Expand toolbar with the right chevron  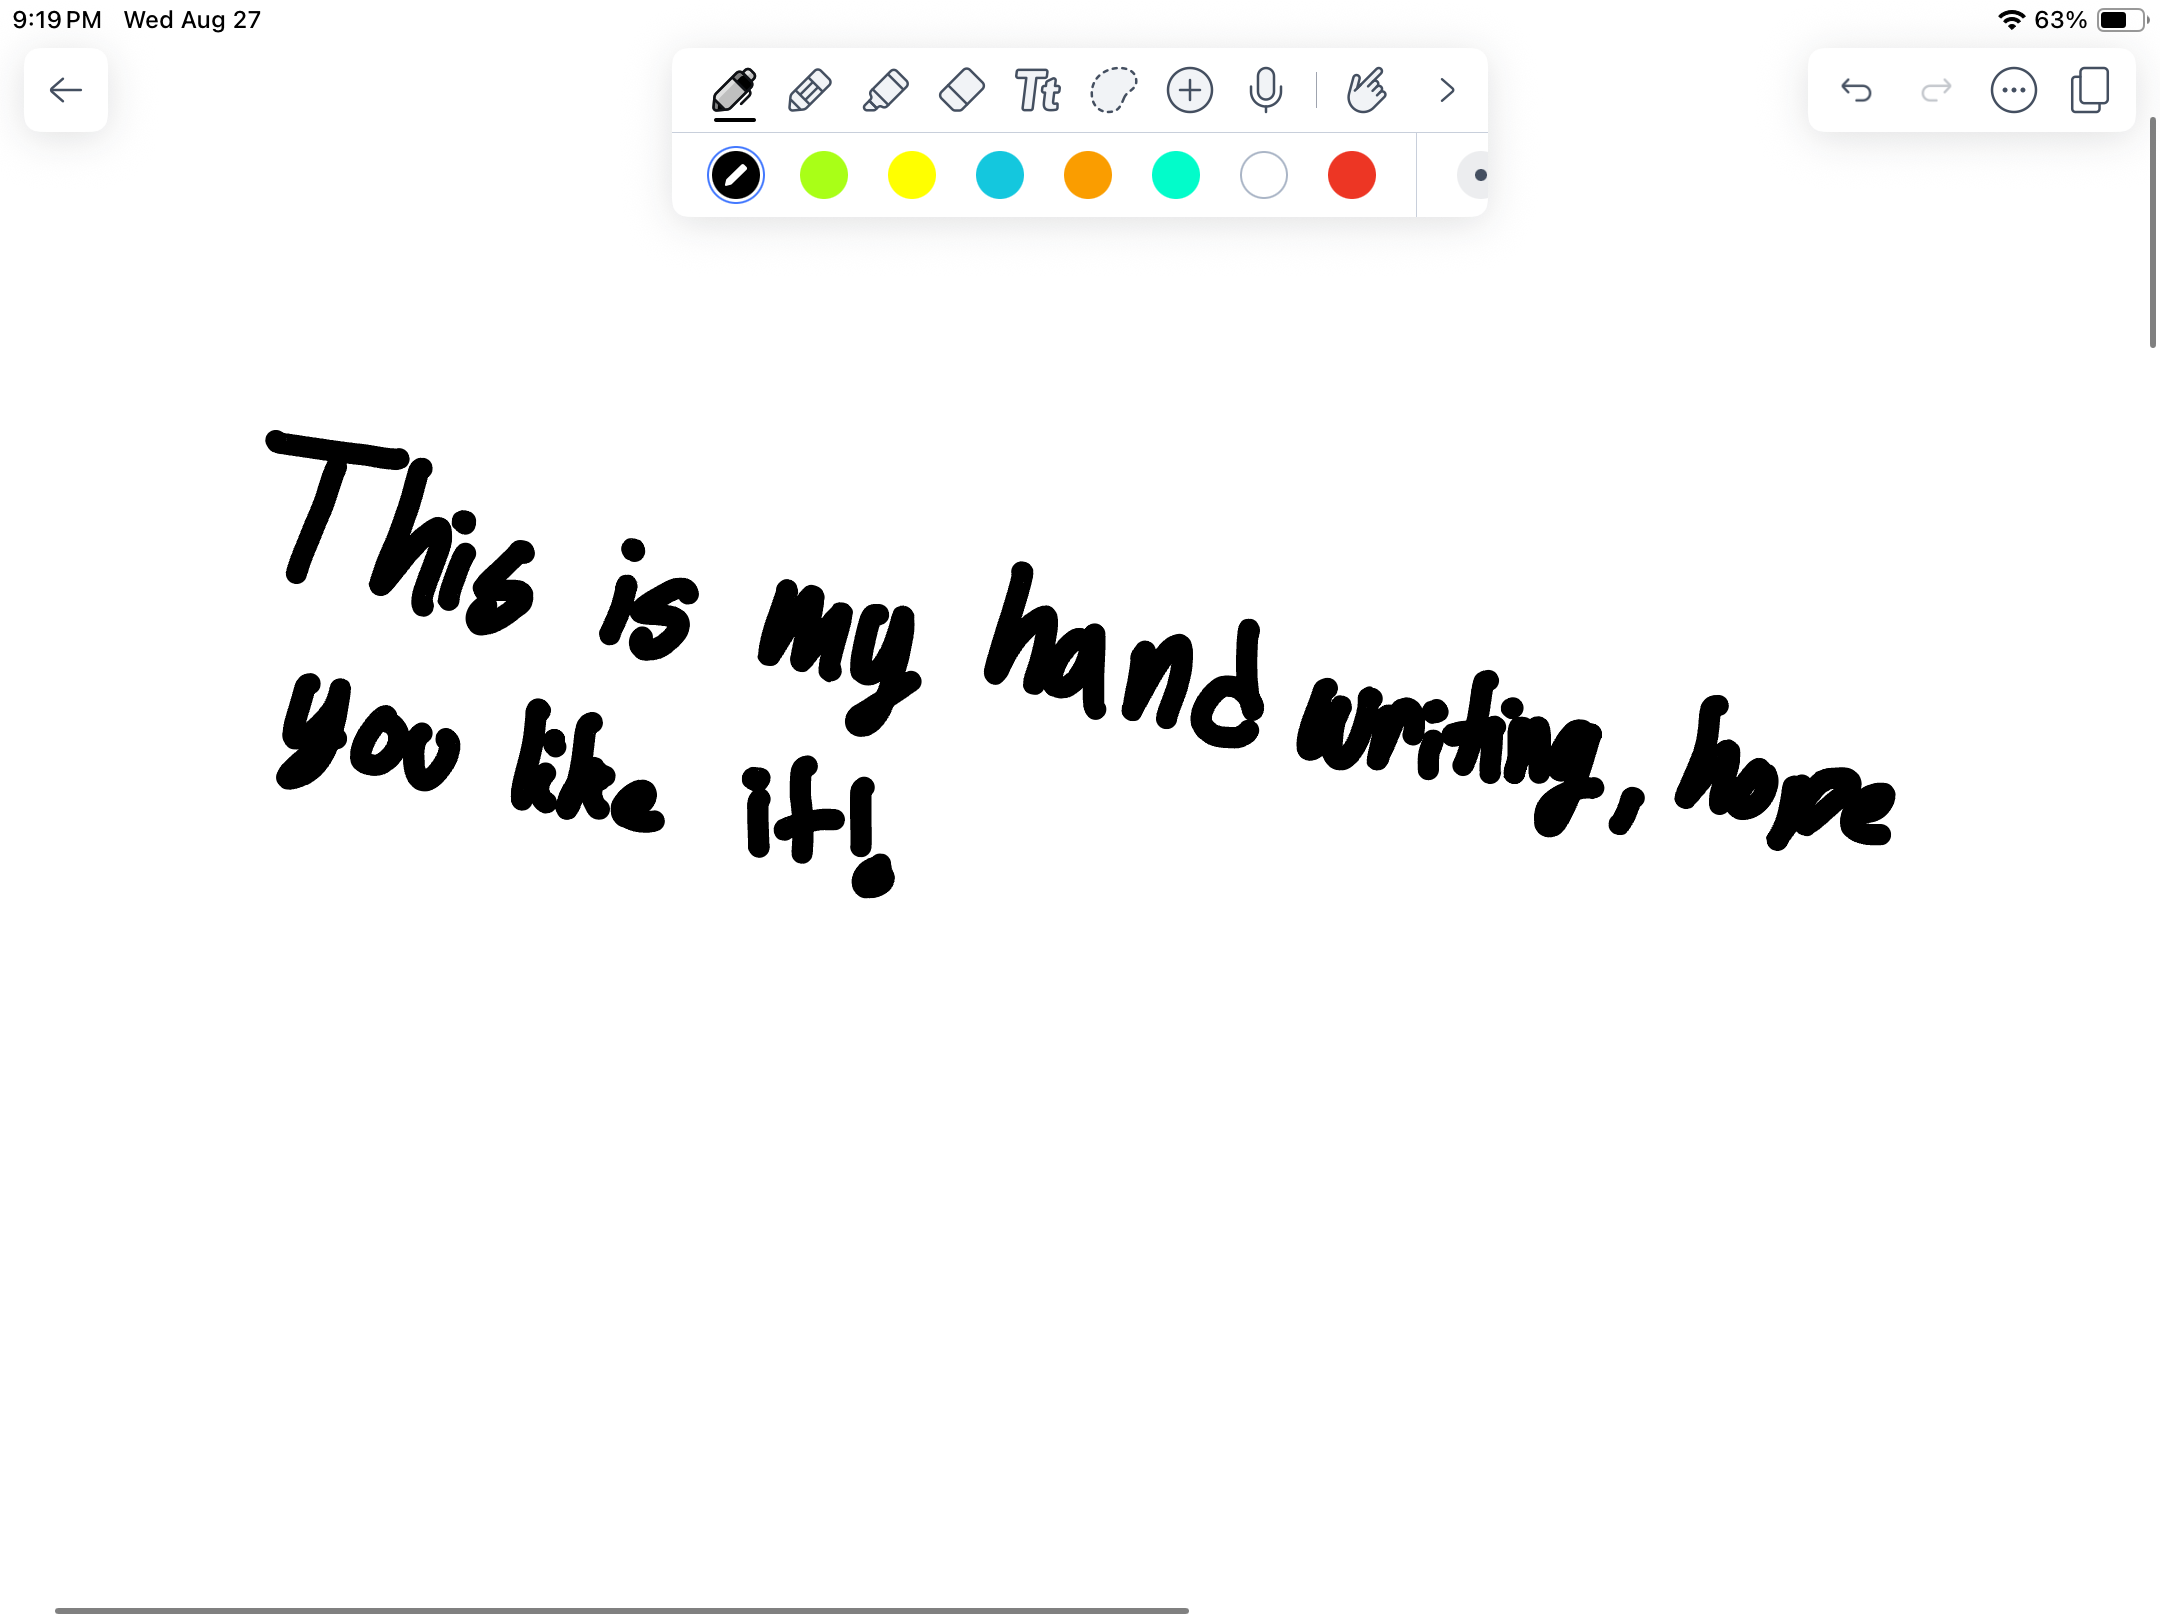click(x=1447, y=90)
